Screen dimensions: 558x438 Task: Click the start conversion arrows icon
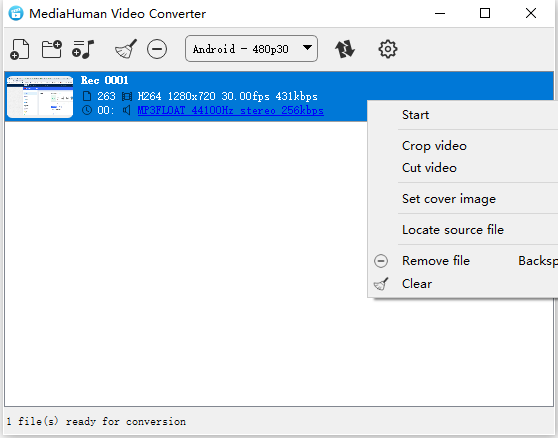(x=344, y=49)
